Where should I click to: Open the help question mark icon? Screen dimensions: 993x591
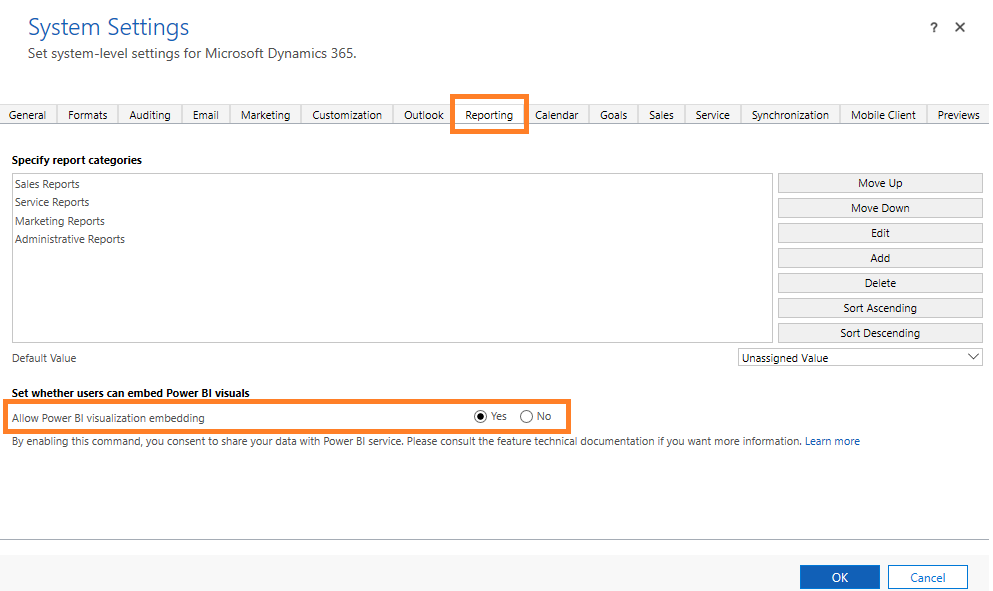(933, 27)
